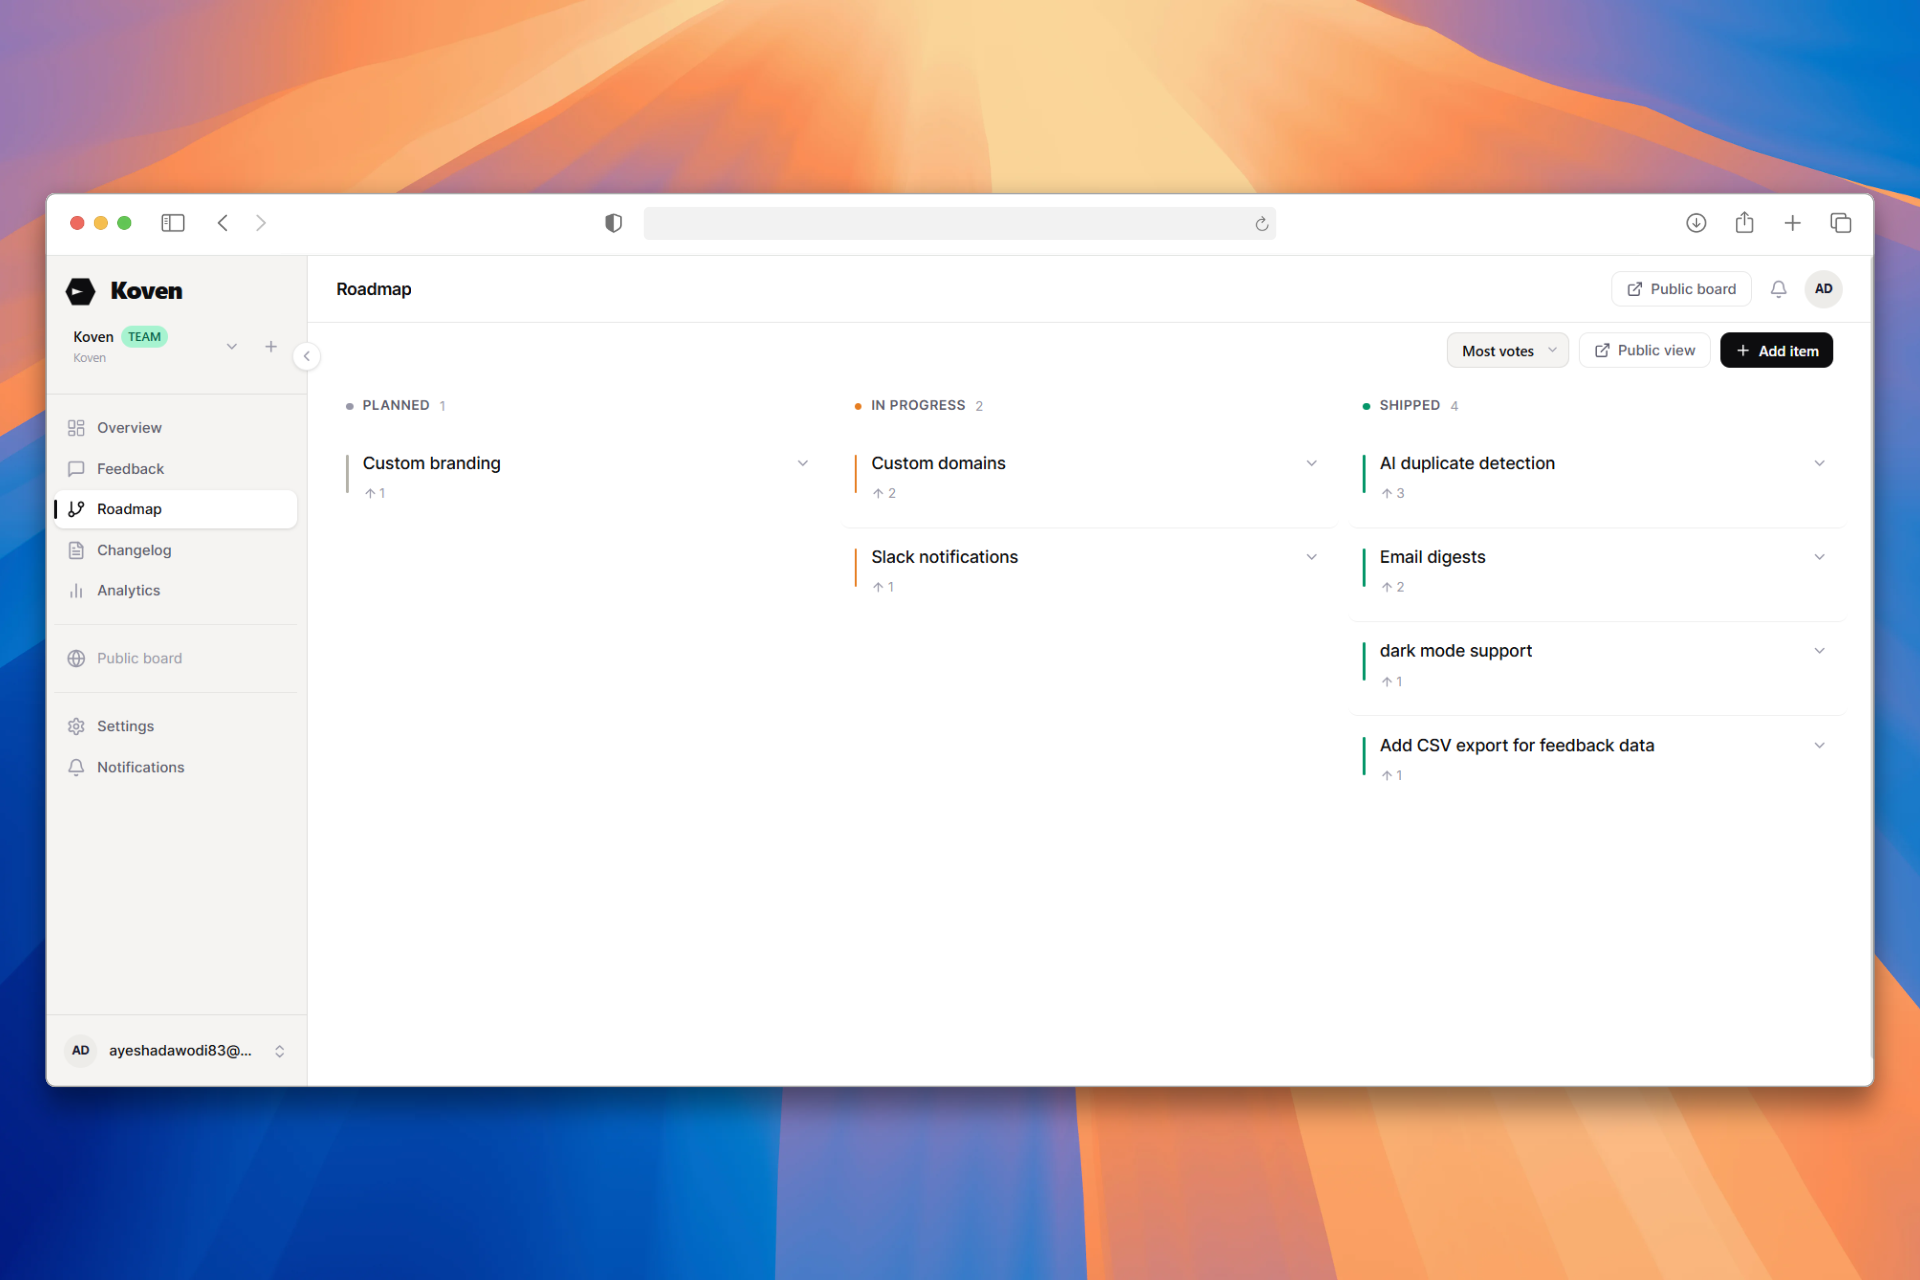
Task: Expand the Koven workspace switcher chevron
Action: click(232, 347)
